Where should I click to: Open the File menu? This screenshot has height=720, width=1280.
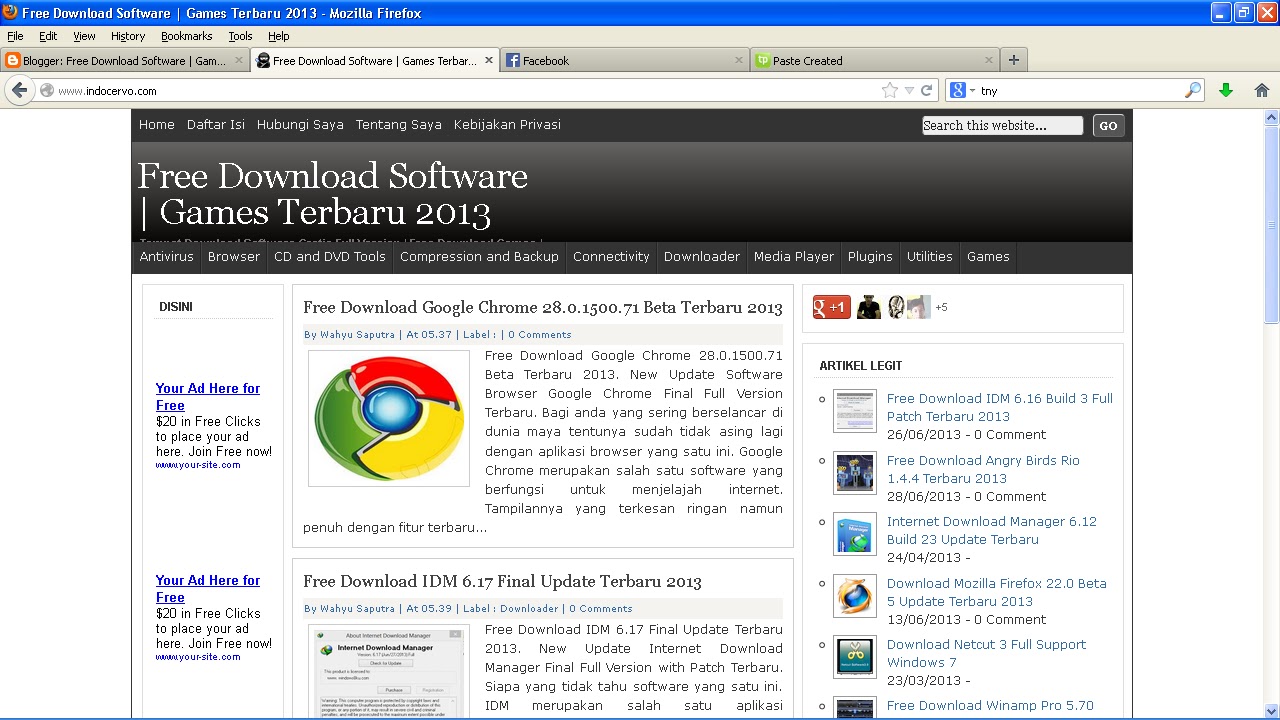tap(15, 36)
